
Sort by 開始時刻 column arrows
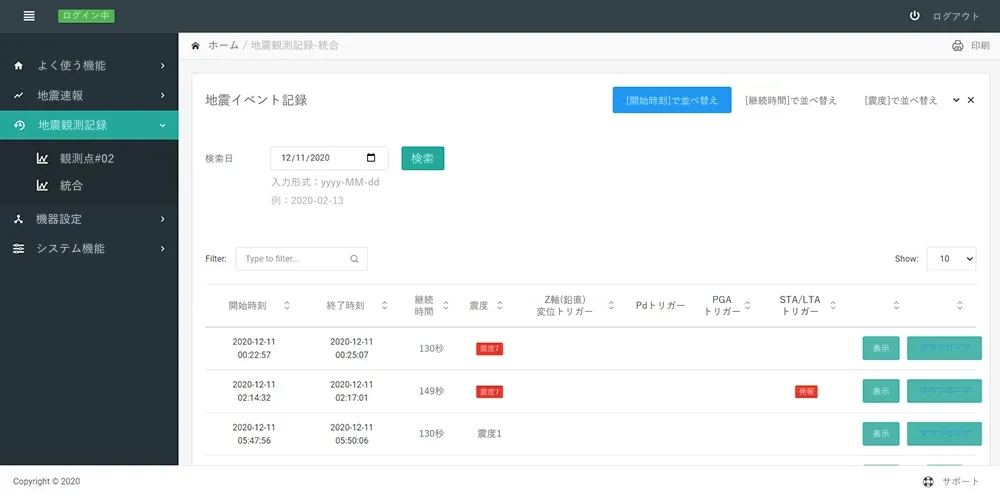(x=286, y=306)
